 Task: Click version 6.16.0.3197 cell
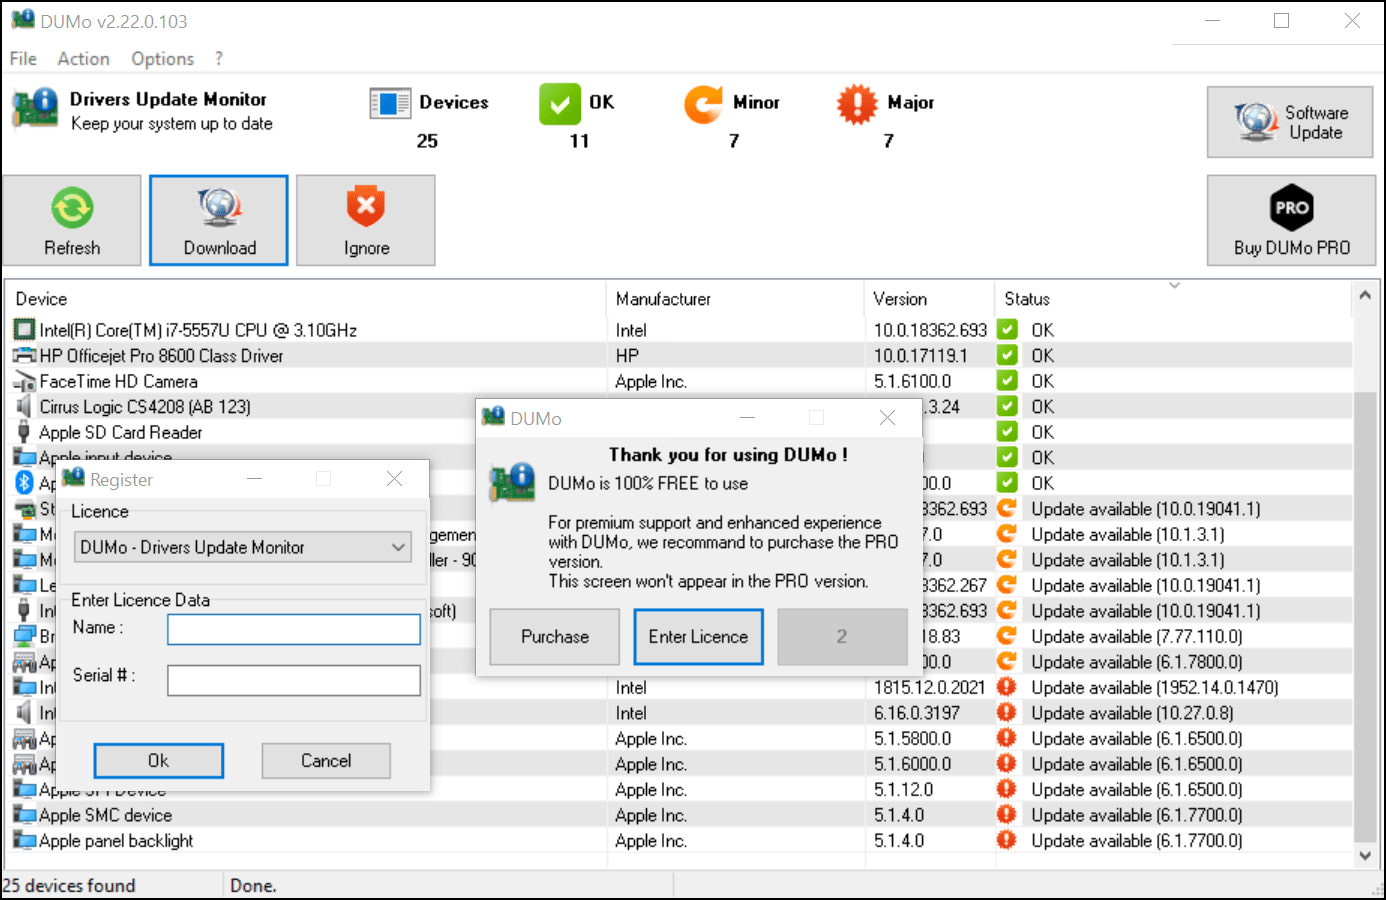[917, 713]
